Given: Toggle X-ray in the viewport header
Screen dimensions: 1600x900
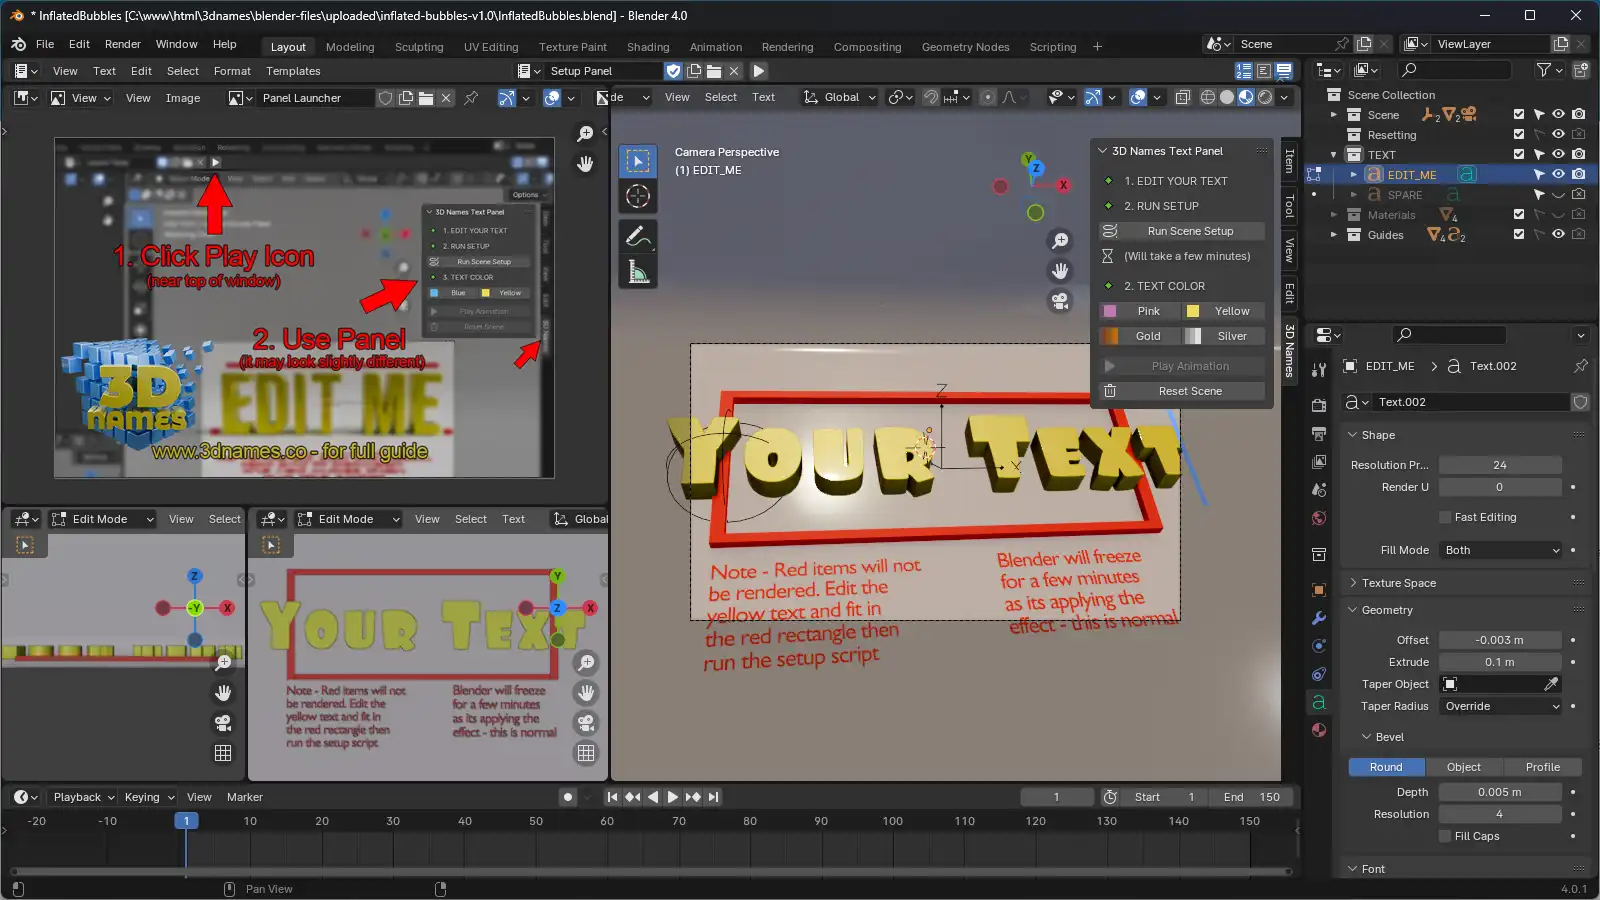Looking at the screenshot, I should tap(1182, 97).
